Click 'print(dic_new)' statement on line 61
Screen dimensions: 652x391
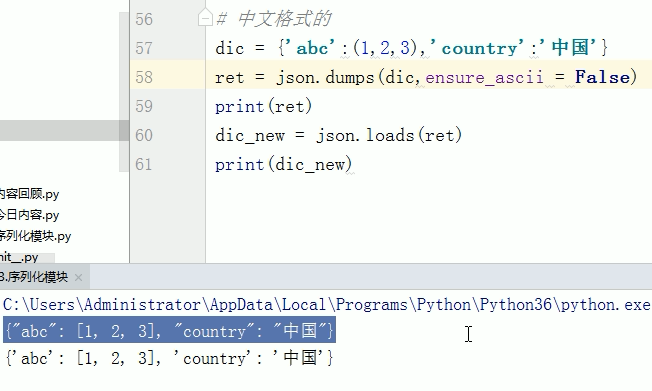click(284, 165)
